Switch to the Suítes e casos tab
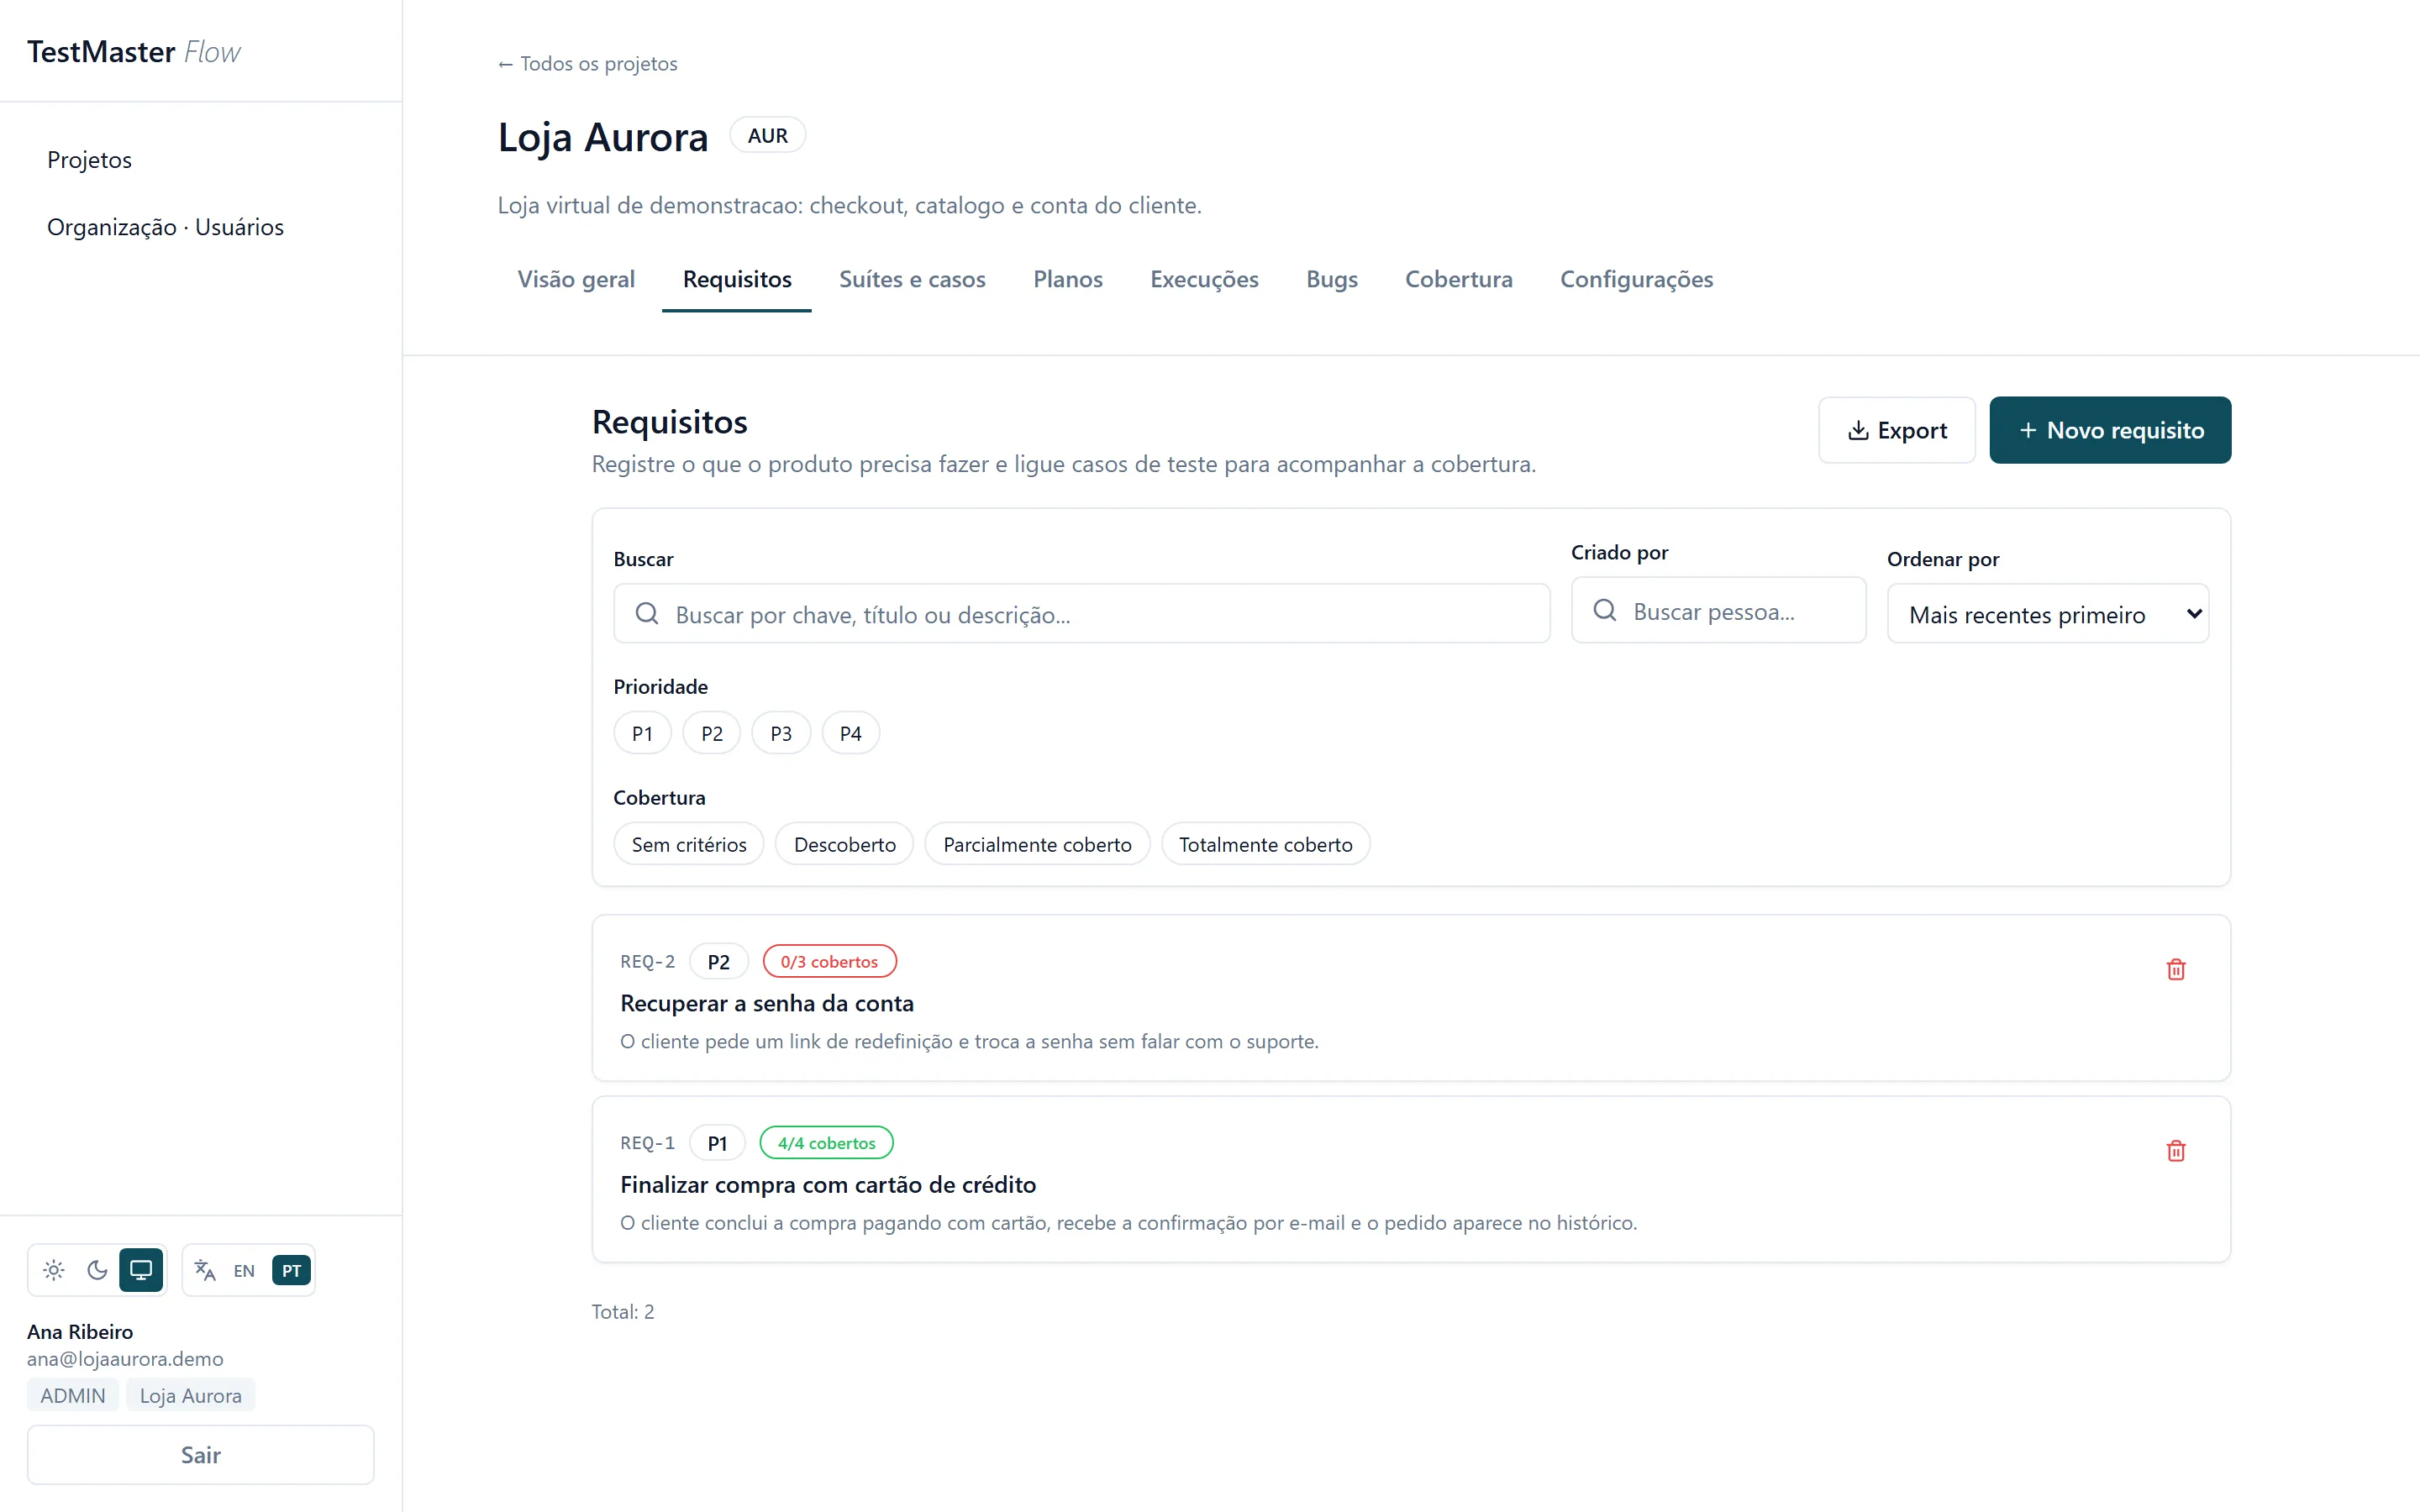This screenshot has width=2420, height=1512. (x=912, y=279)
